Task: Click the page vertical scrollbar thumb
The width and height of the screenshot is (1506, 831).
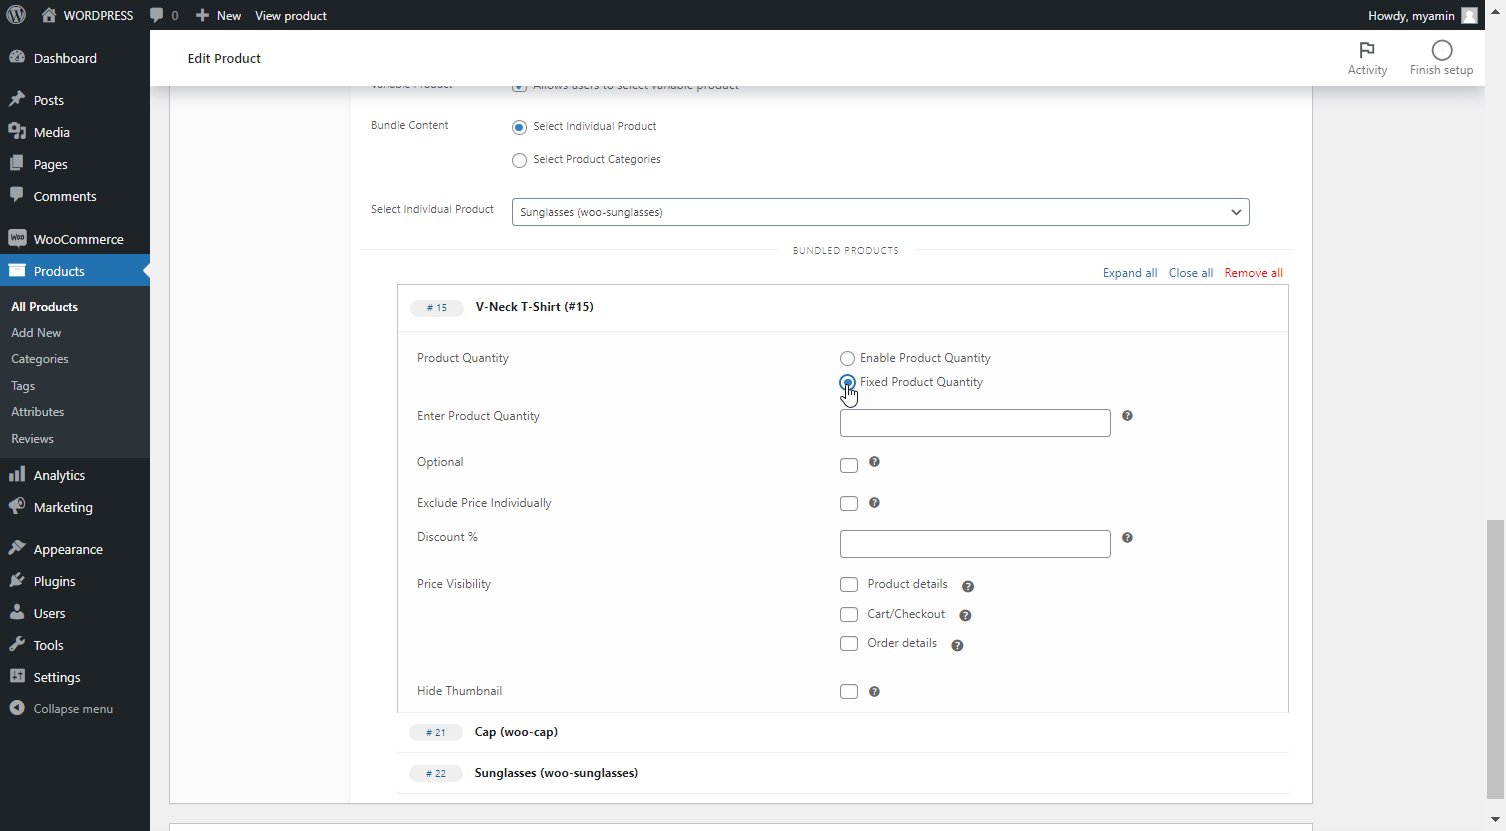Action: [1495, 659]
